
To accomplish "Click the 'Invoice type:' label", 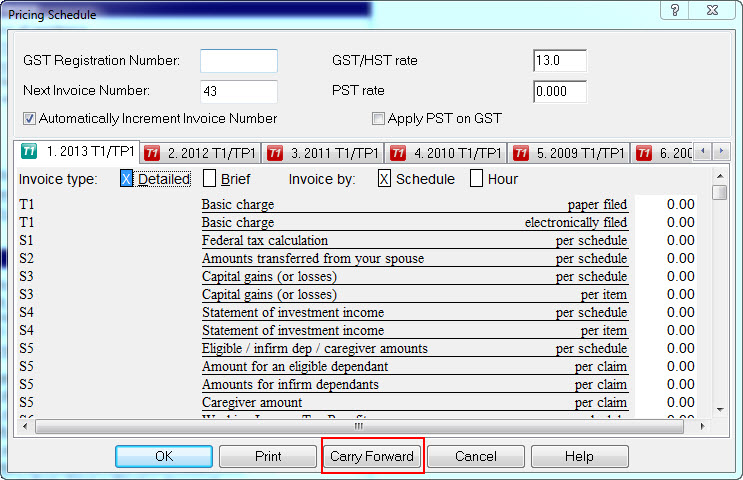I will coord(58,179).
